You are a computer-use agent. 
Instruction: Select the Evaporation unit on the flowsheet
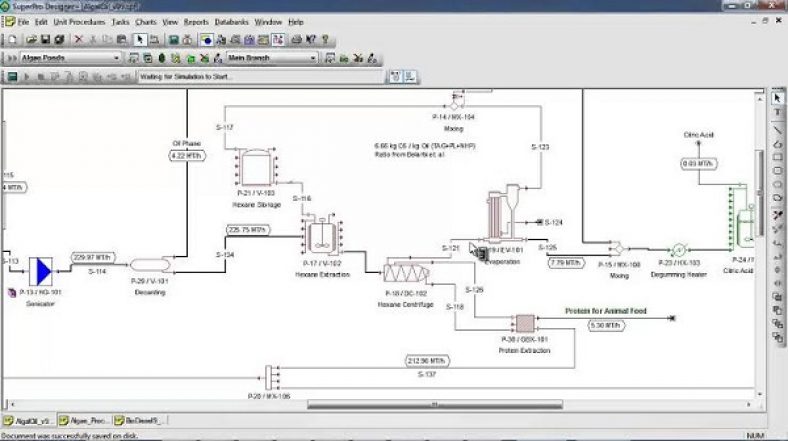tap(505, 213)
